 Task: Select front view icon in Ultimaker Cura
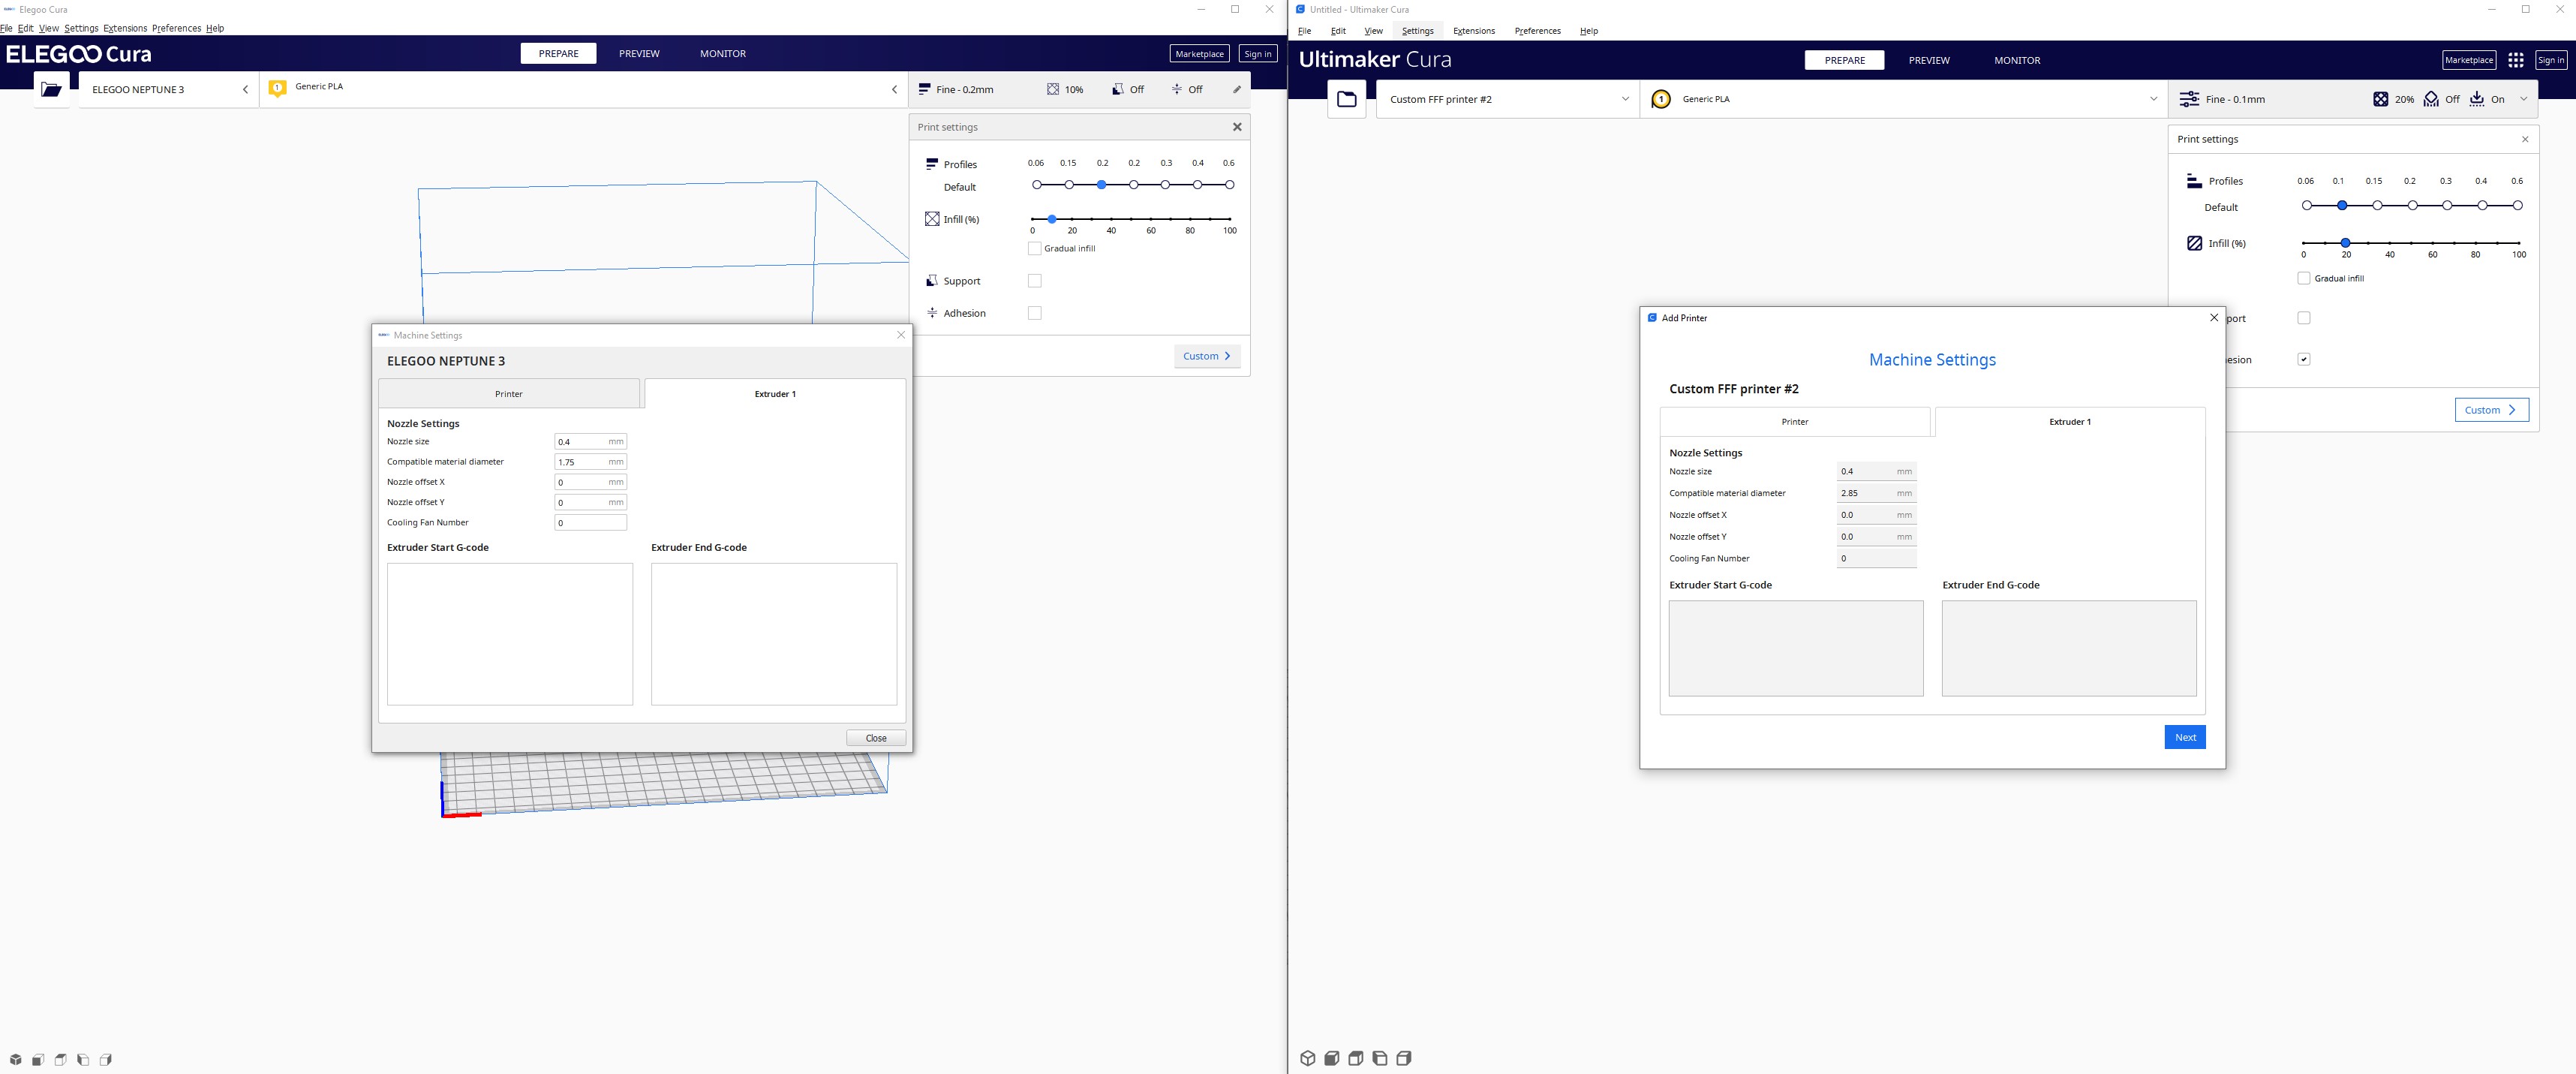coord(1331,1058)
